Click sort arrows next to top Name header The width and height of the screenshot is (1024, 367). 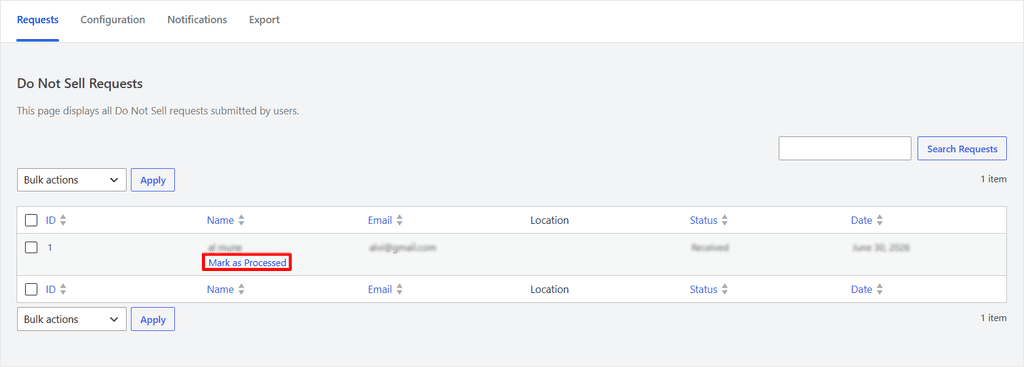(241, 221)
